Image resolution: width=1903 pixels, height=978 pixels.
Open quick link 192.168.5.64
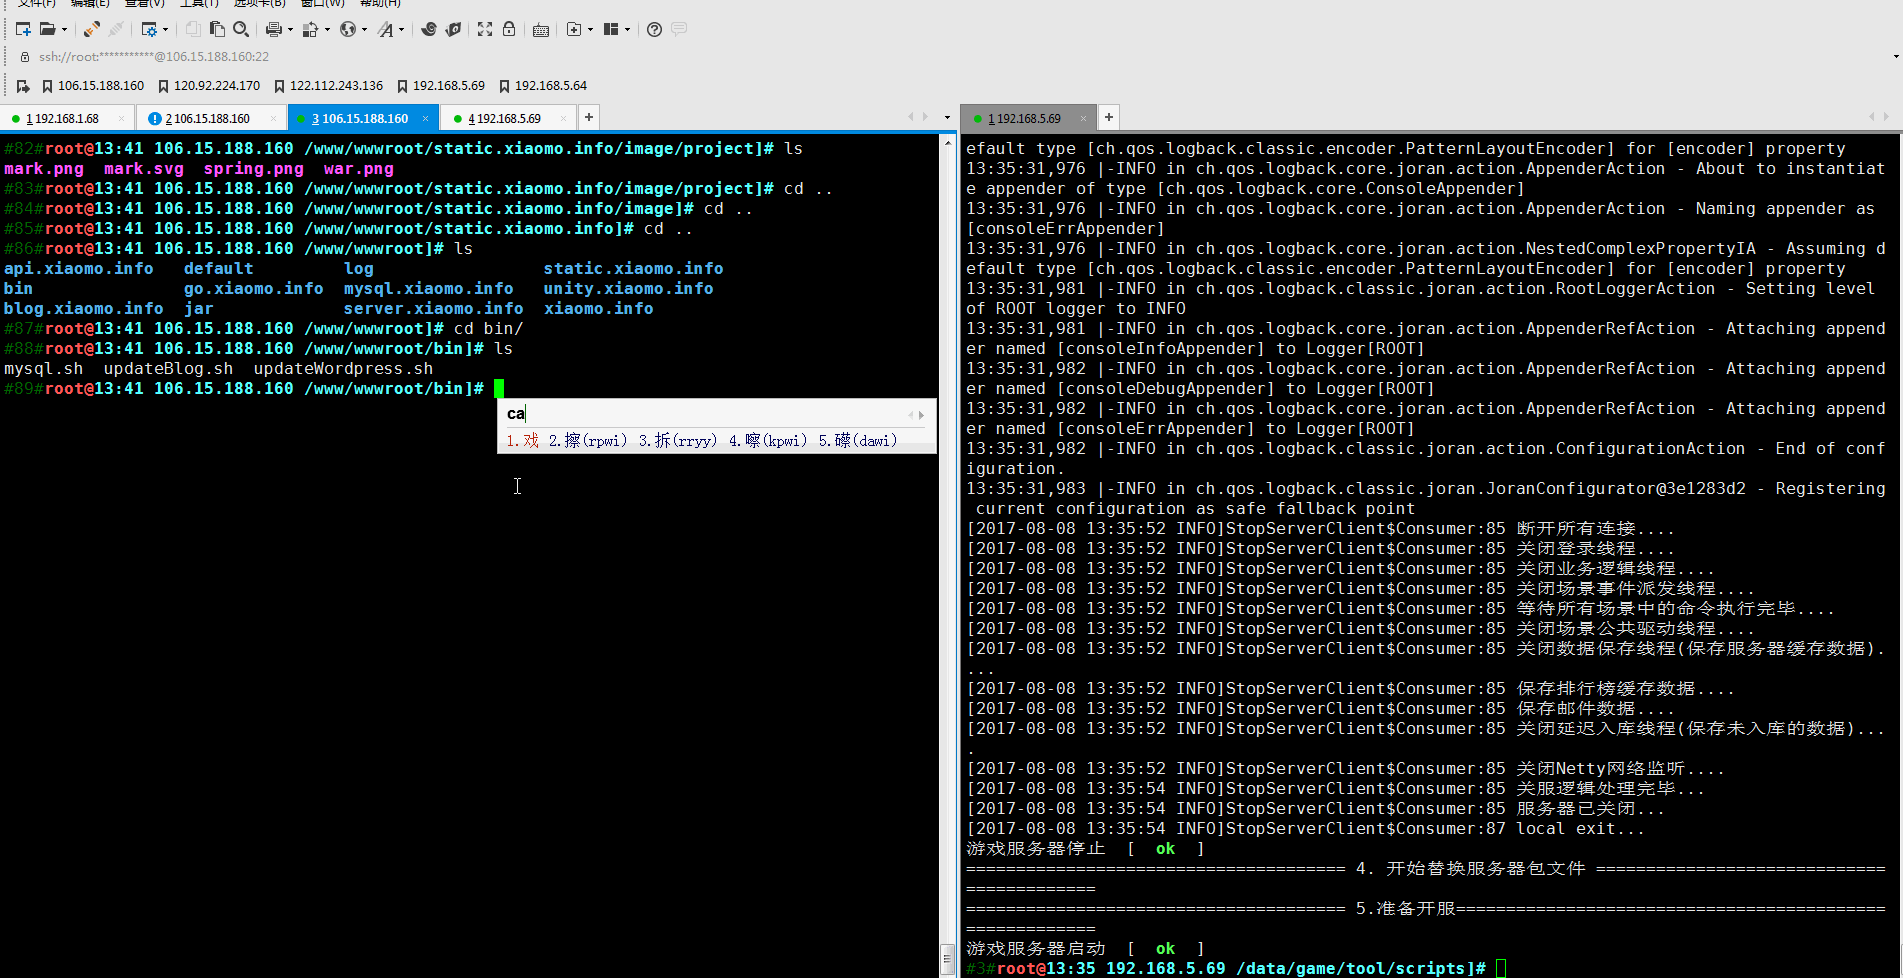pos(543,86)
